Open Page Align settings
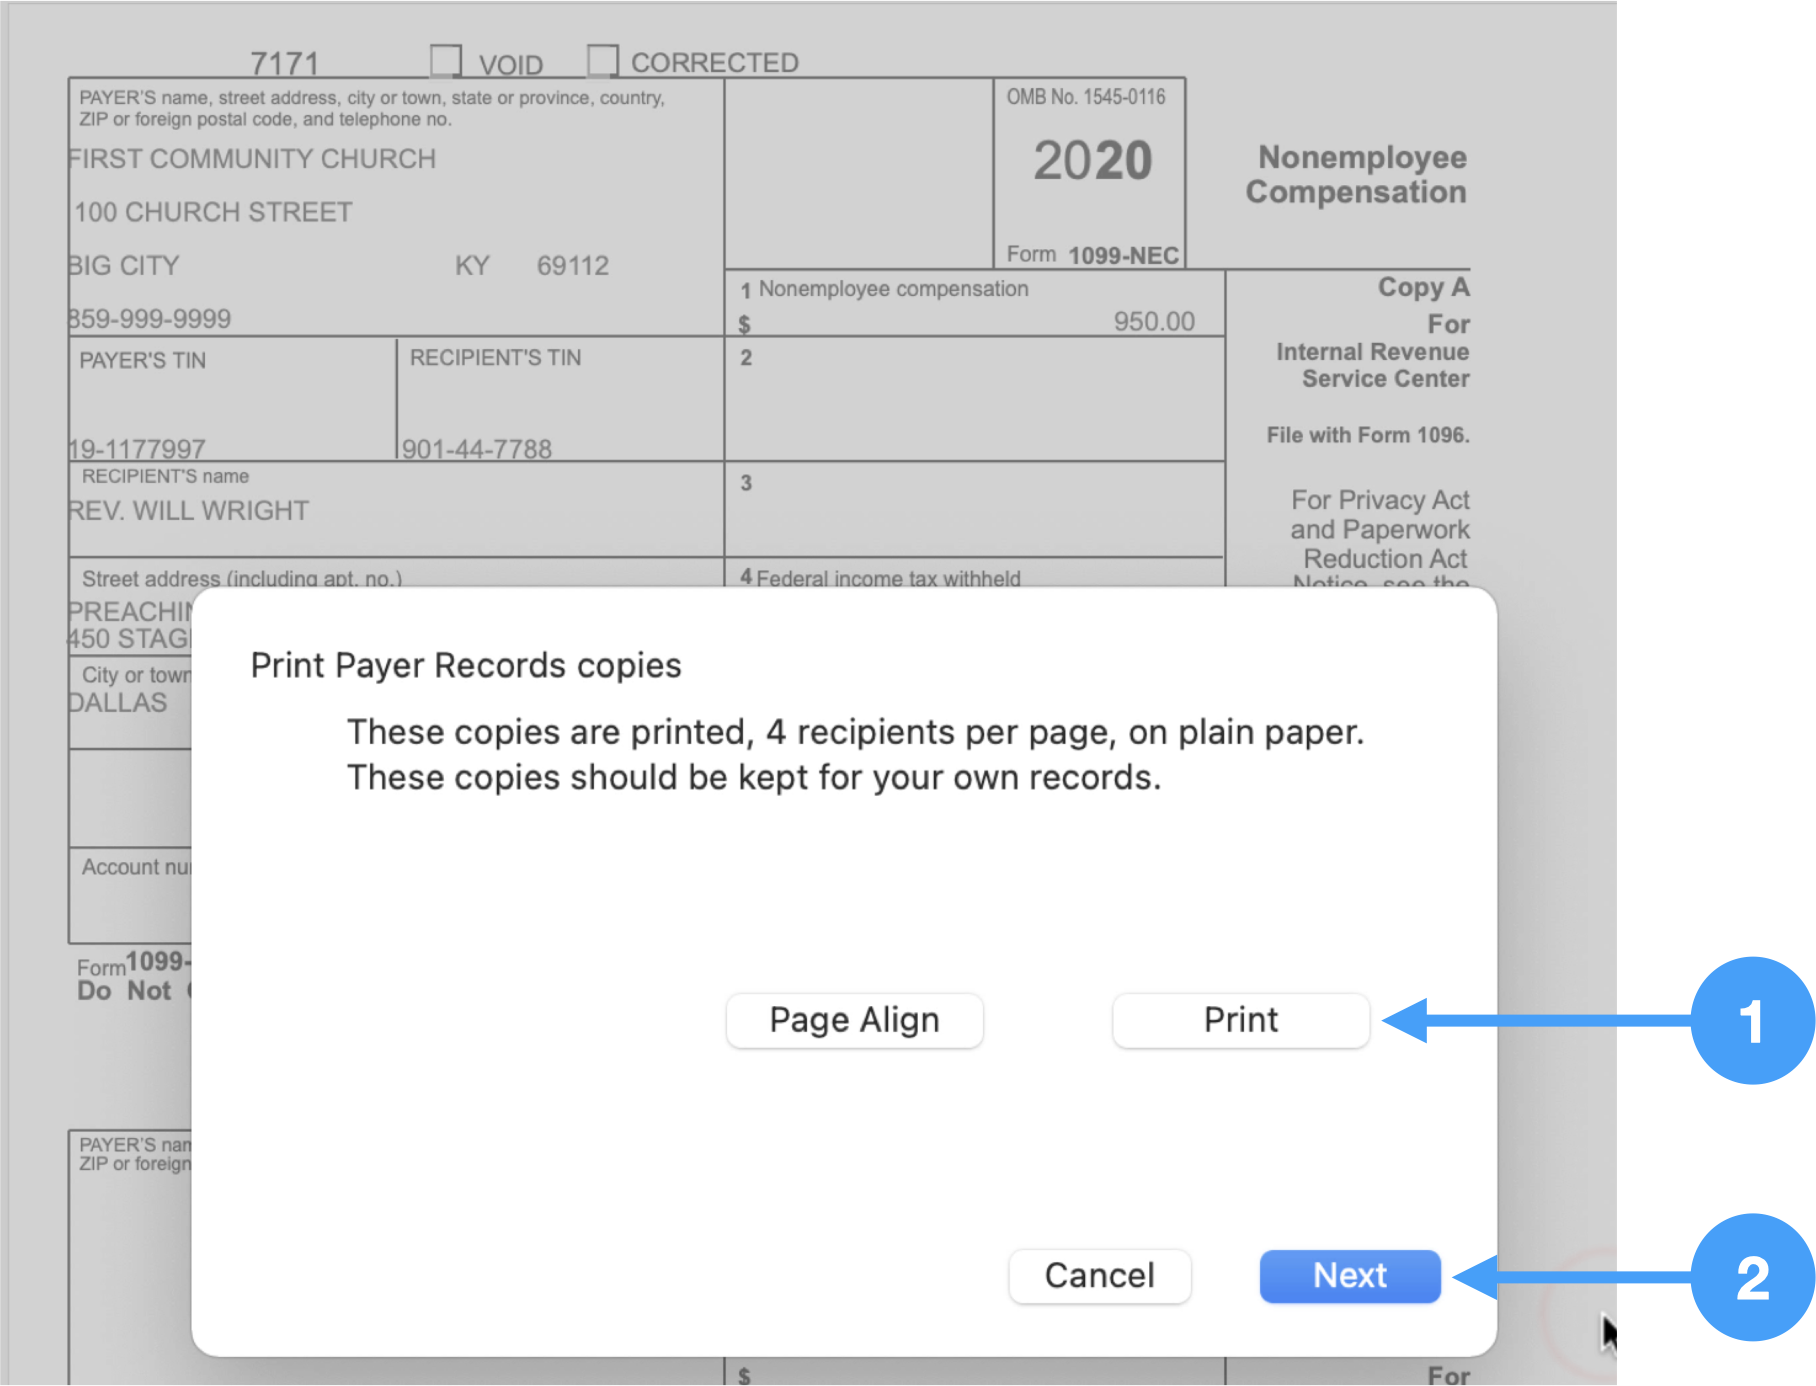 (854, 1020)
